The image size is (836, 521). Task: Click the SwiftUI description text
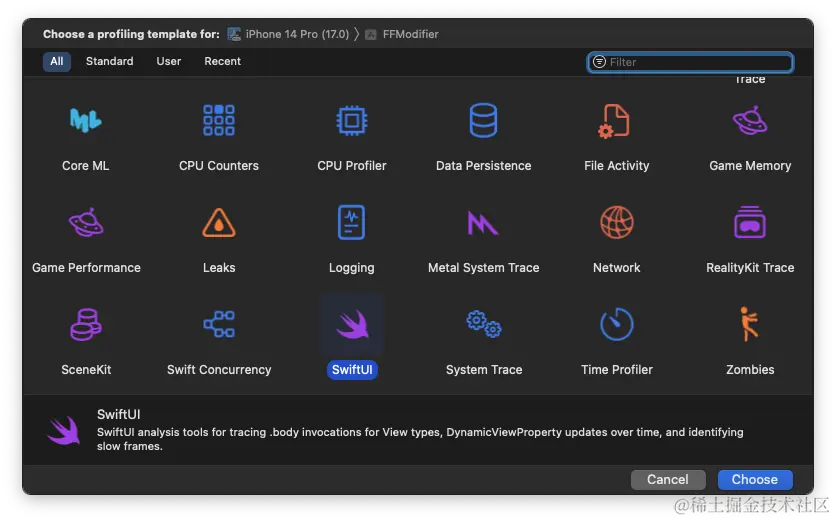(420, 439)
